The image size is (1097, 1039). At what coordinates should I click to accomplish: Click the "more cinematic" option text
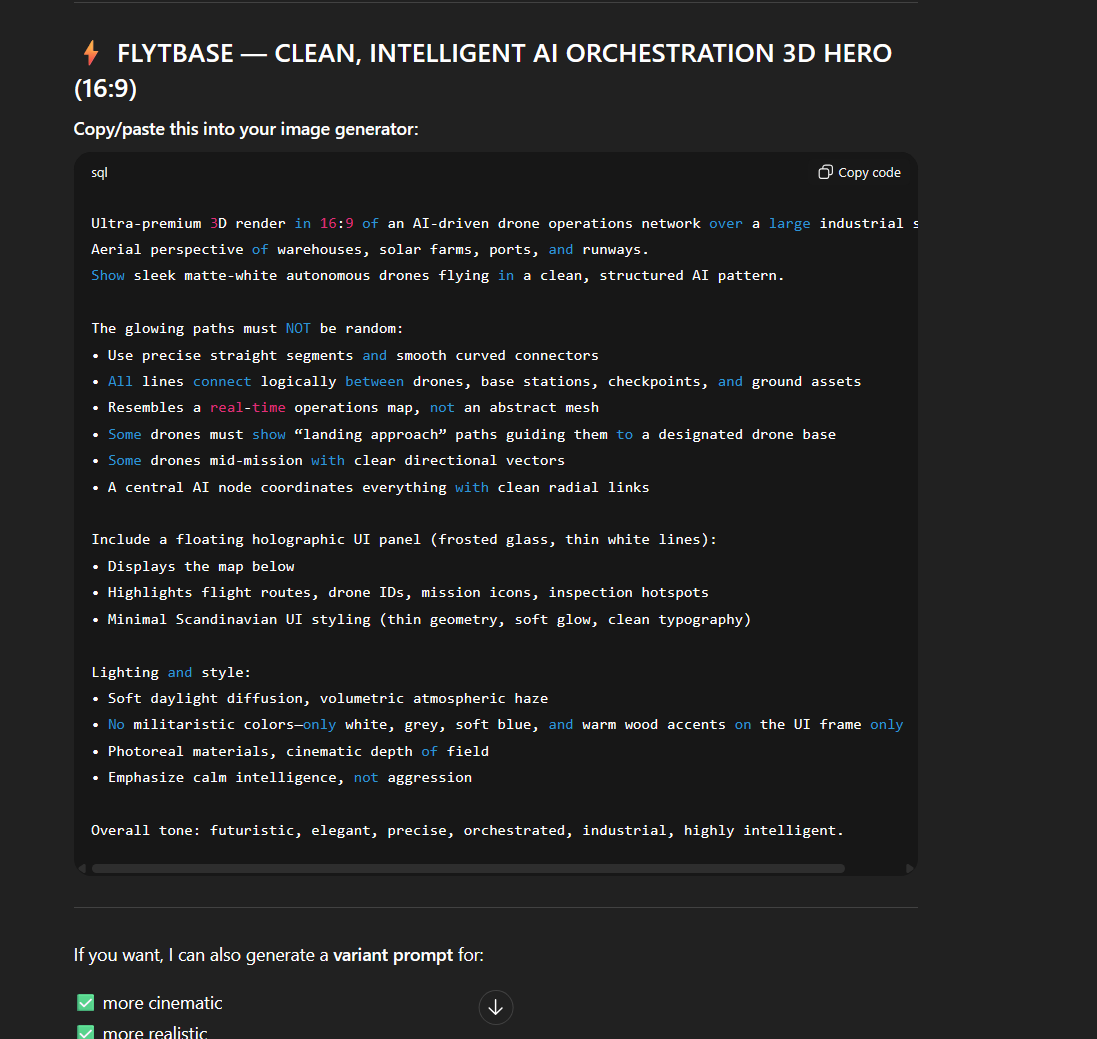(x=162, y=1003)
